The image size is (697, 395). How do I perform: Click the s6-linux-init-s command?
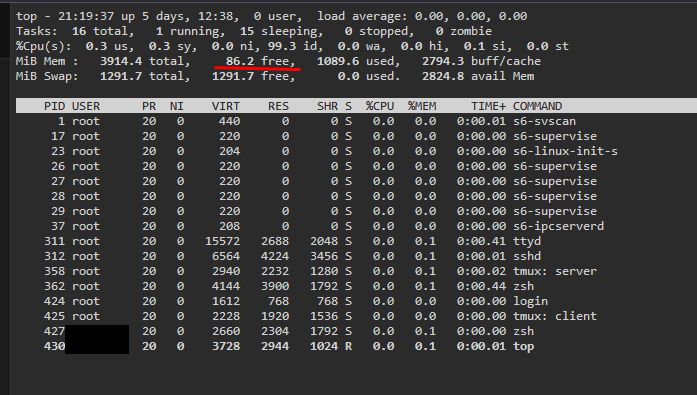[x=565, y=152]
